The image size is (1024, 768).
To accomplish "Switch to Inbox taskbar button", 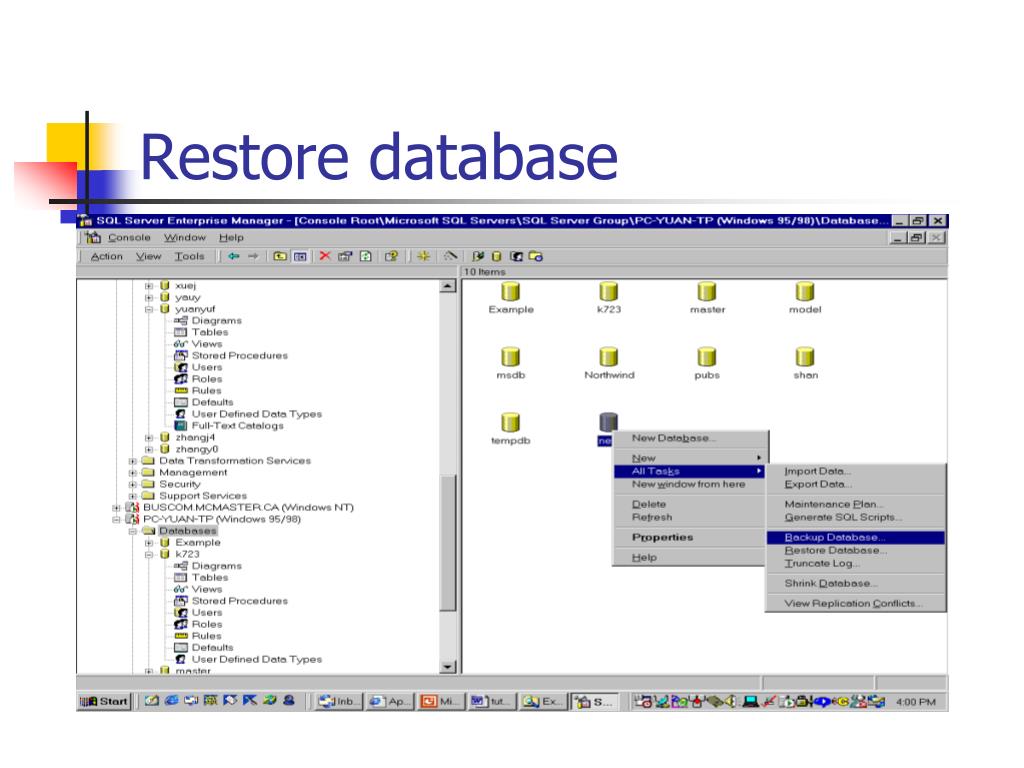I will coord(339,701).
